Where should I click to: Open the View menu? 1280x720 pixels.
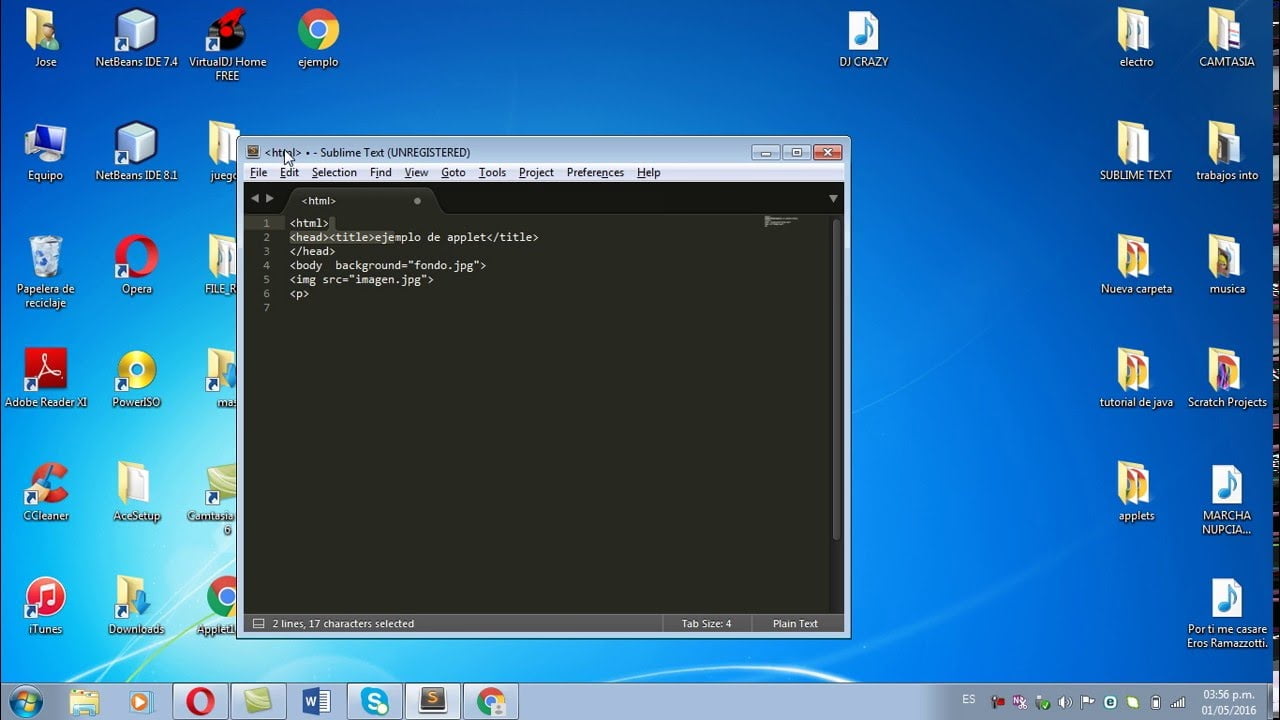coord(416,172)
